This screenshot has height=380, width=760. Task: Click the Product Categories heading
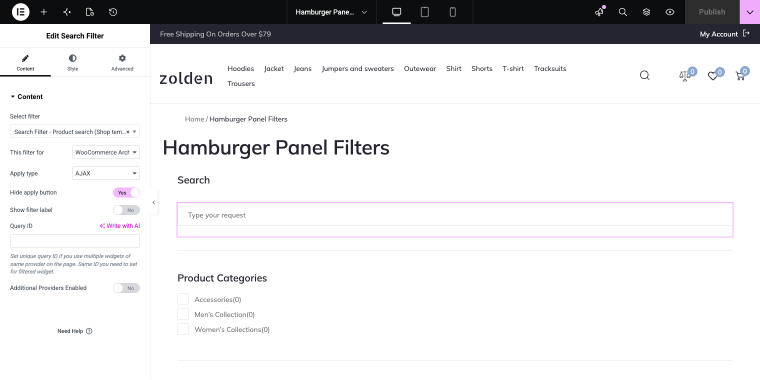click(x=222, y=278)
